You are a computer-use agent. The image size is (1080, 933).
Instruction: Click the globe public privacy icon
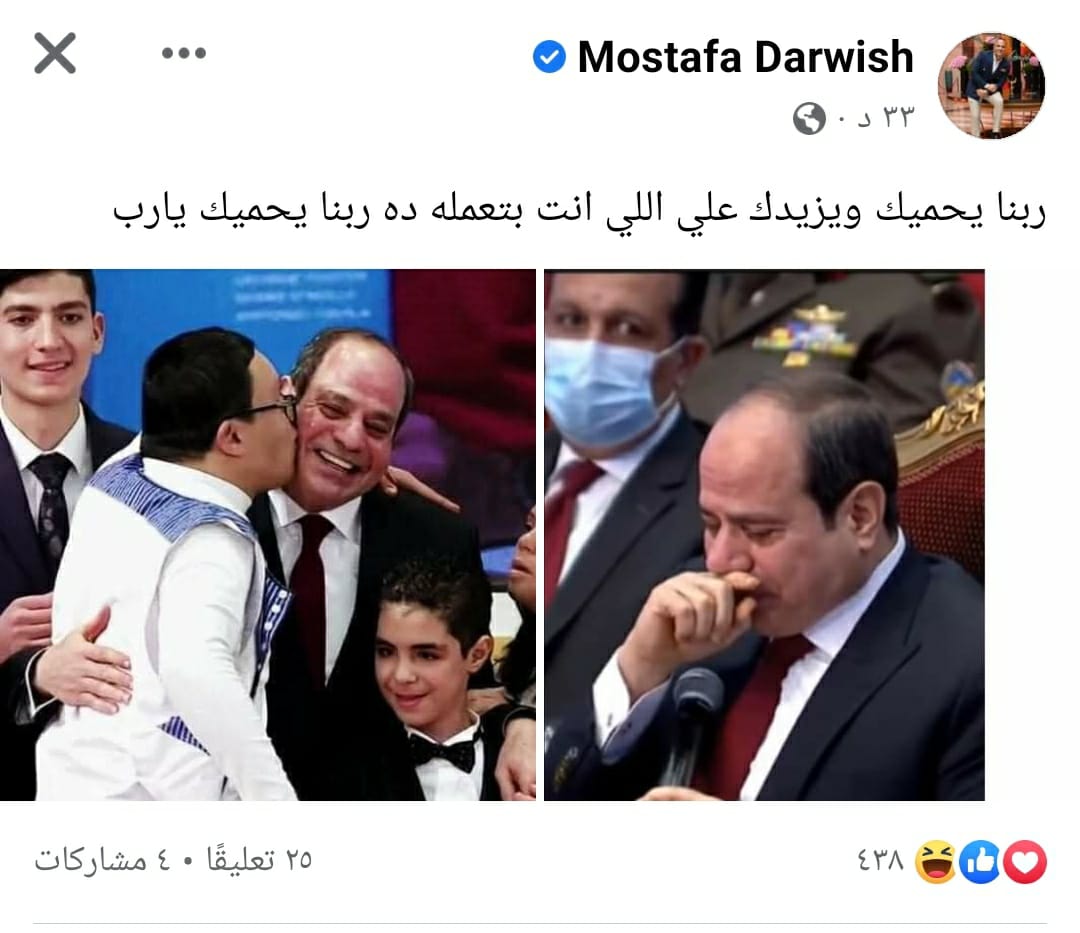coord(809,118)
